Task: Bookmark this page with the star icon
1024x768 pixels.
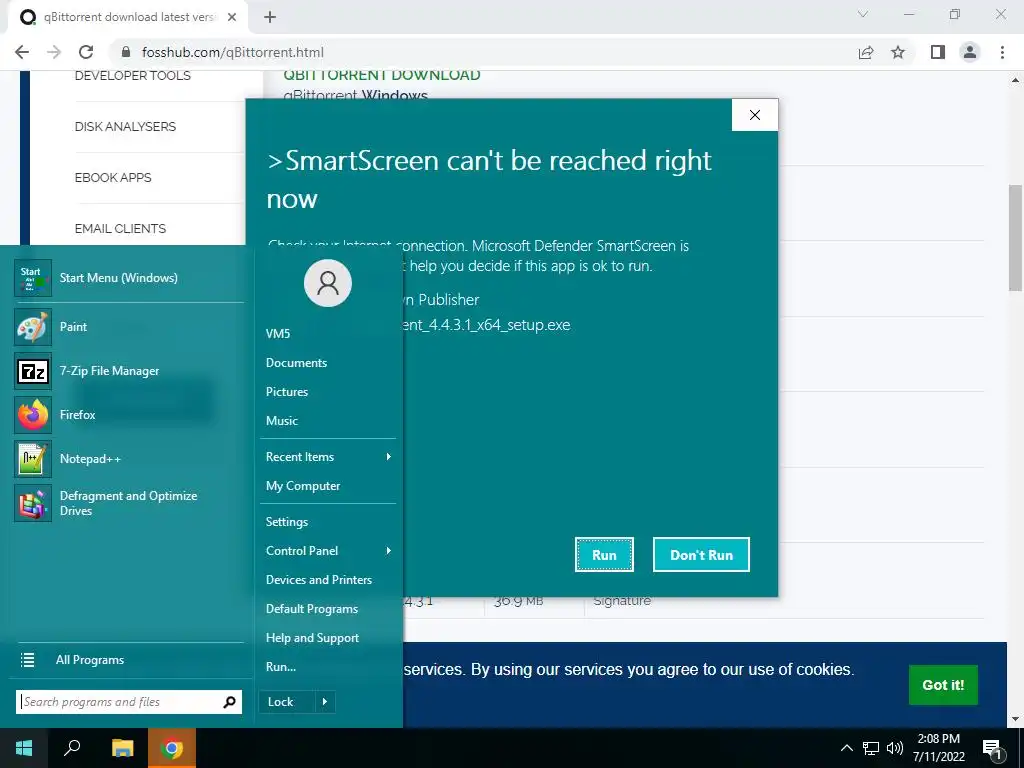Action: coord(898,52)
